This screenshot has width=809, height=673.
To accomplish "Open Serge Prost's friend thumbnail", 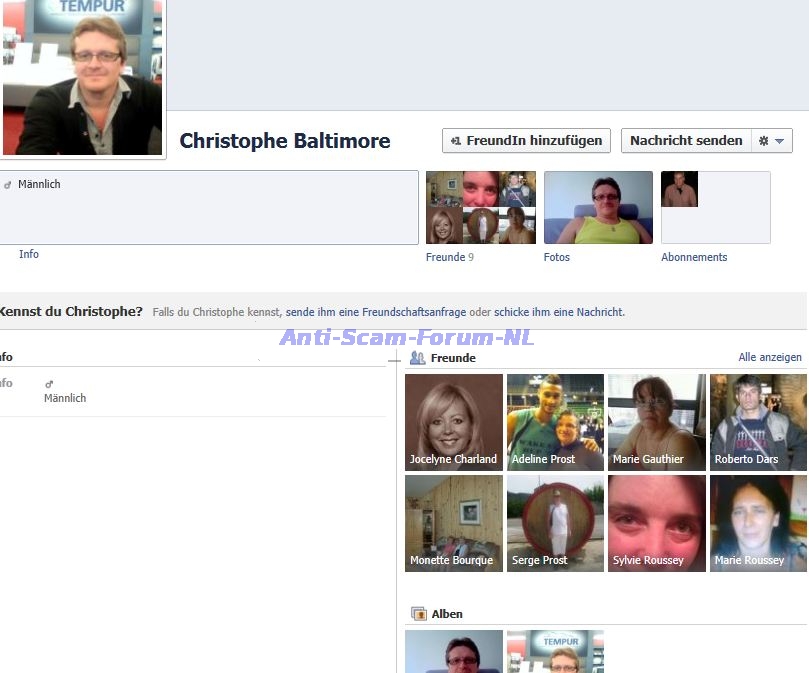I will [555, 523].
